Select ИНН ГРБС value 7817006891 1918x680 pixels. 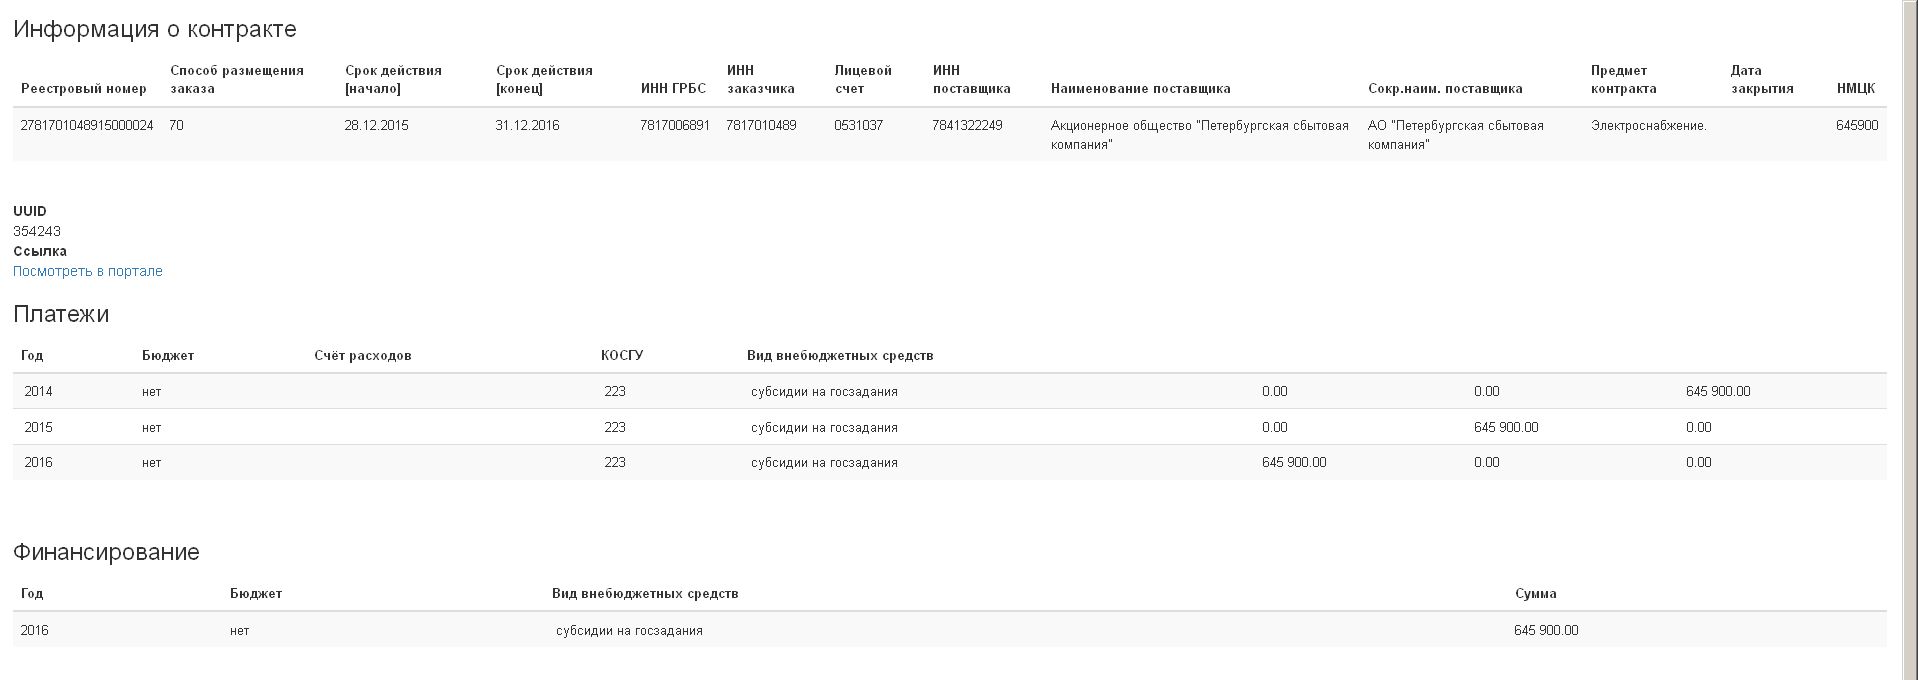point(675,125)
